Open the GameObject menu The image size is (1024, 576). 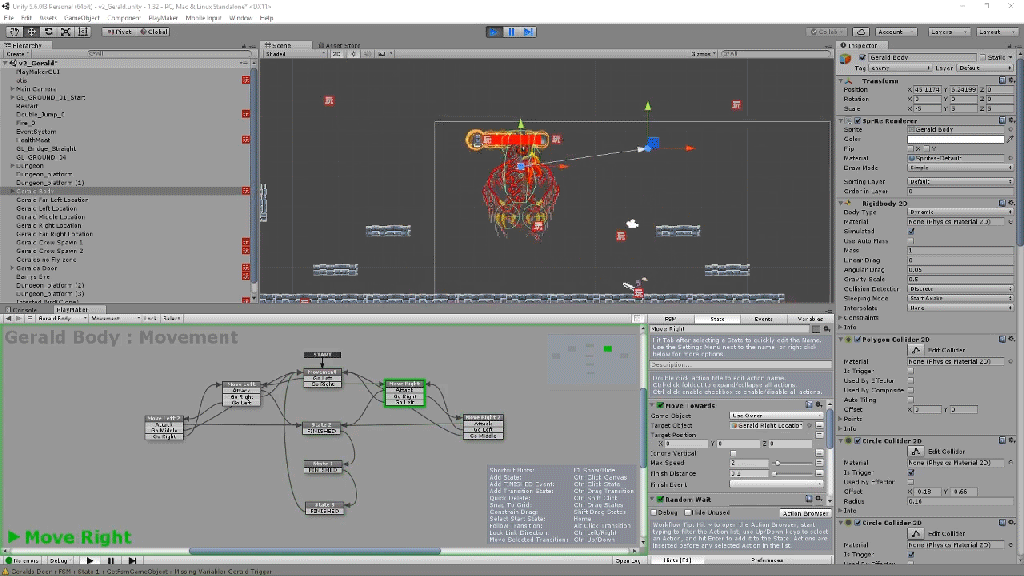point(82,18)
